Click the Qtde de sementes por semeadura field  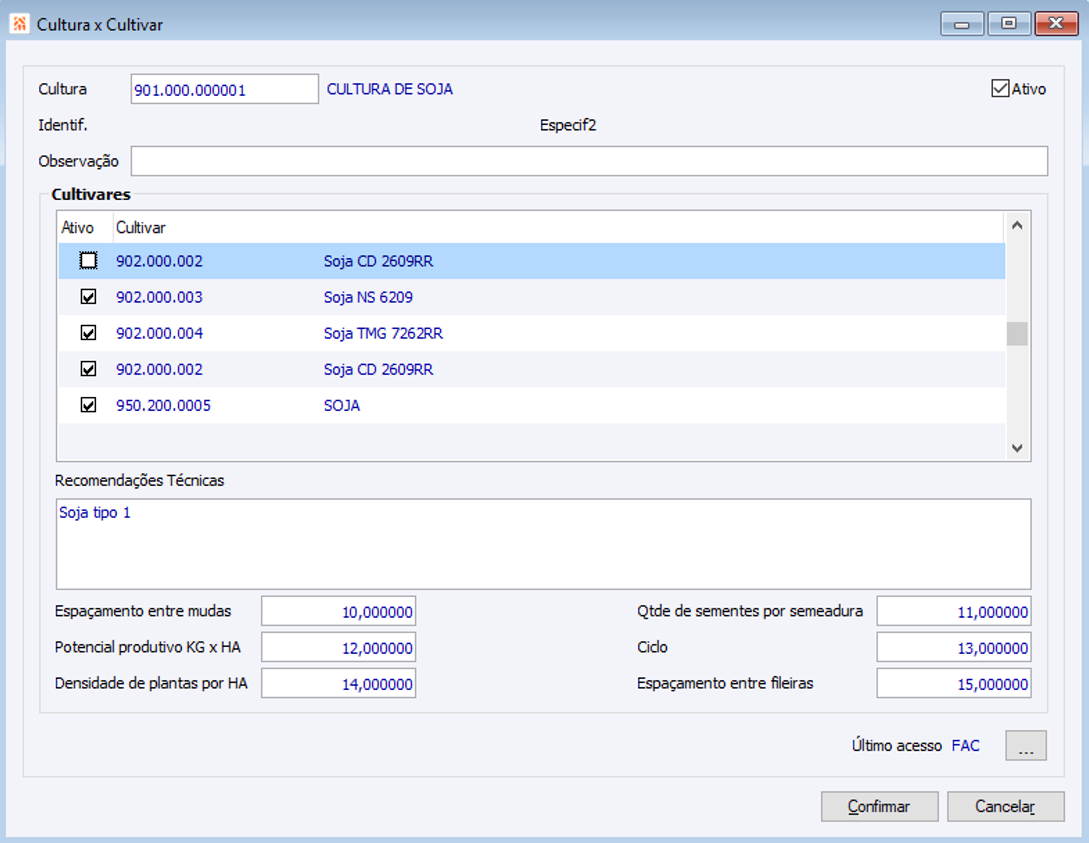click(x=954, y=612)
